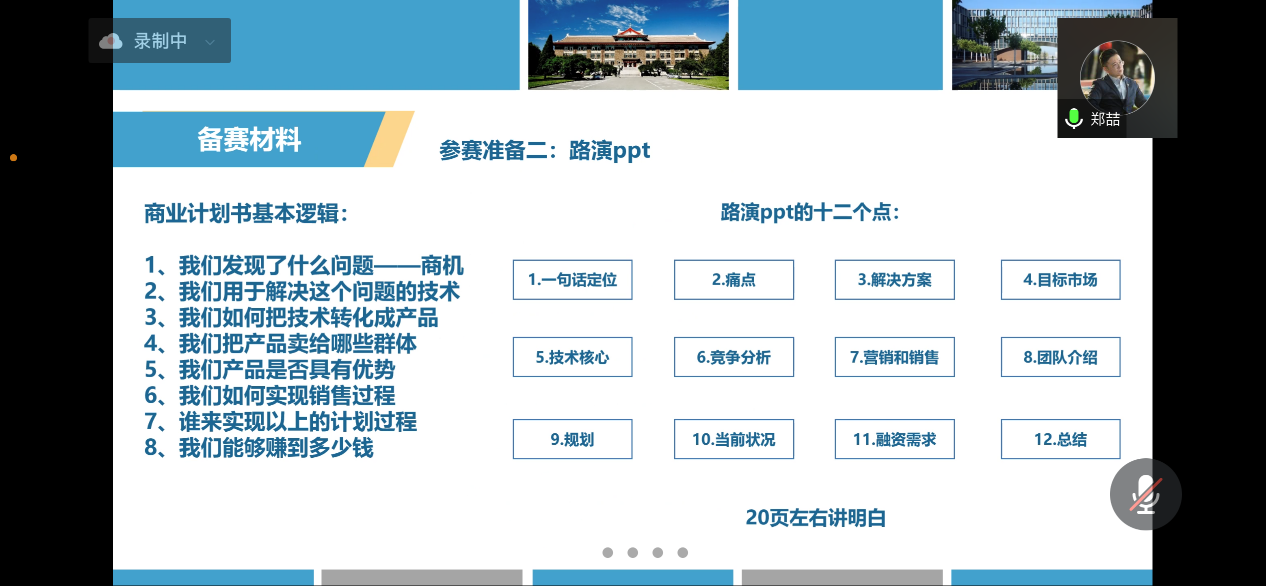Click the red-roofed building photo
Viewport: 1266px width, 586px height.
(x=628, y=45)
